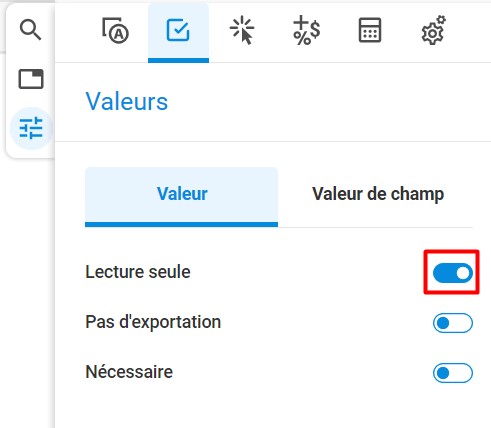Image resolution: width=491 pixels, height=428 pixels.
Task: Open the panel layout icon in sidebar
Action: tap(31, 79)
